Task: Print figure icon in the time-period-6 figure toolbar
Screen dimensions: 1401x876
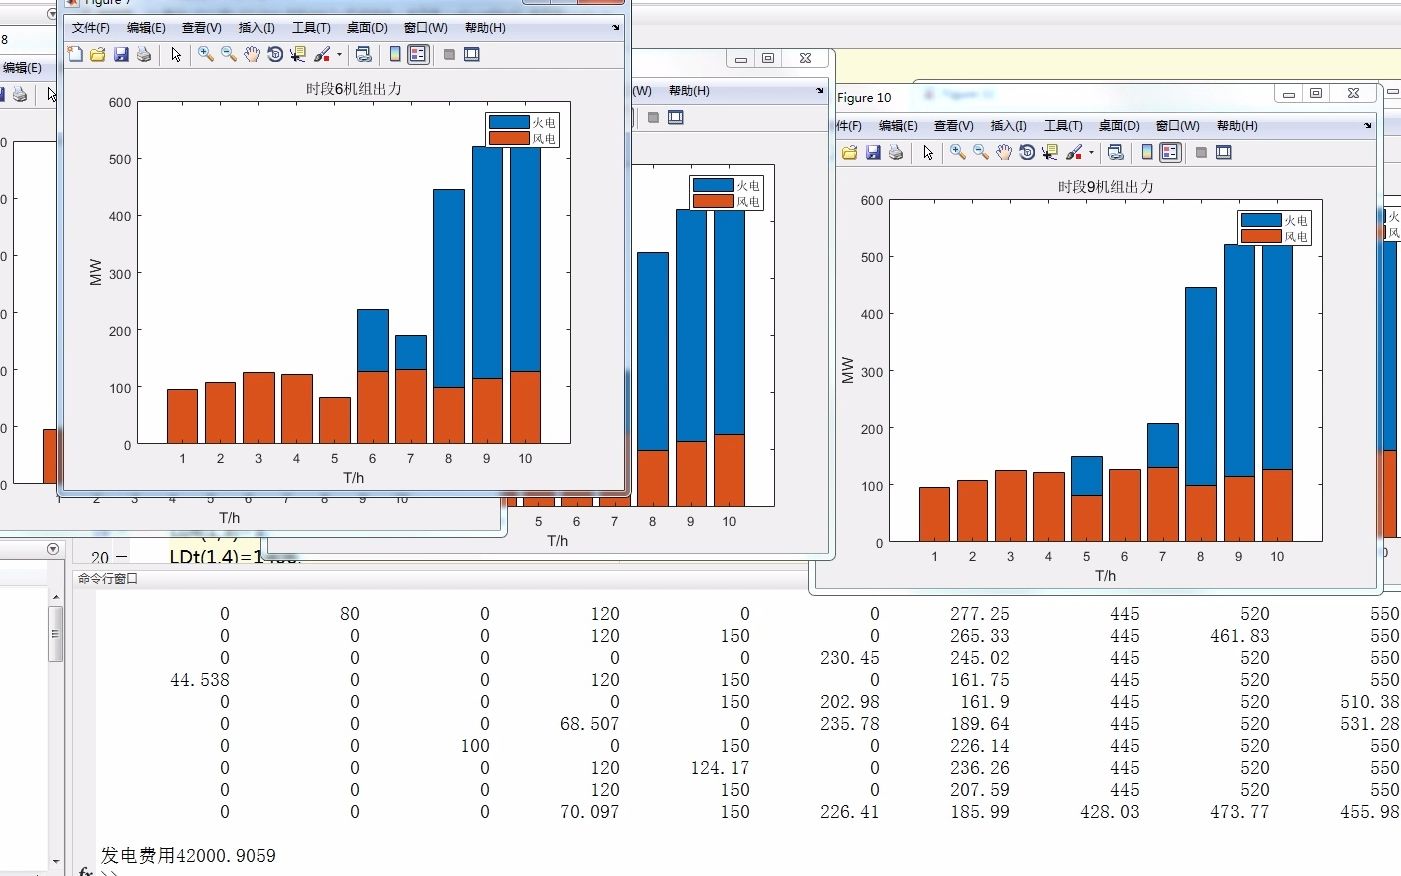Action: point(144,54)
